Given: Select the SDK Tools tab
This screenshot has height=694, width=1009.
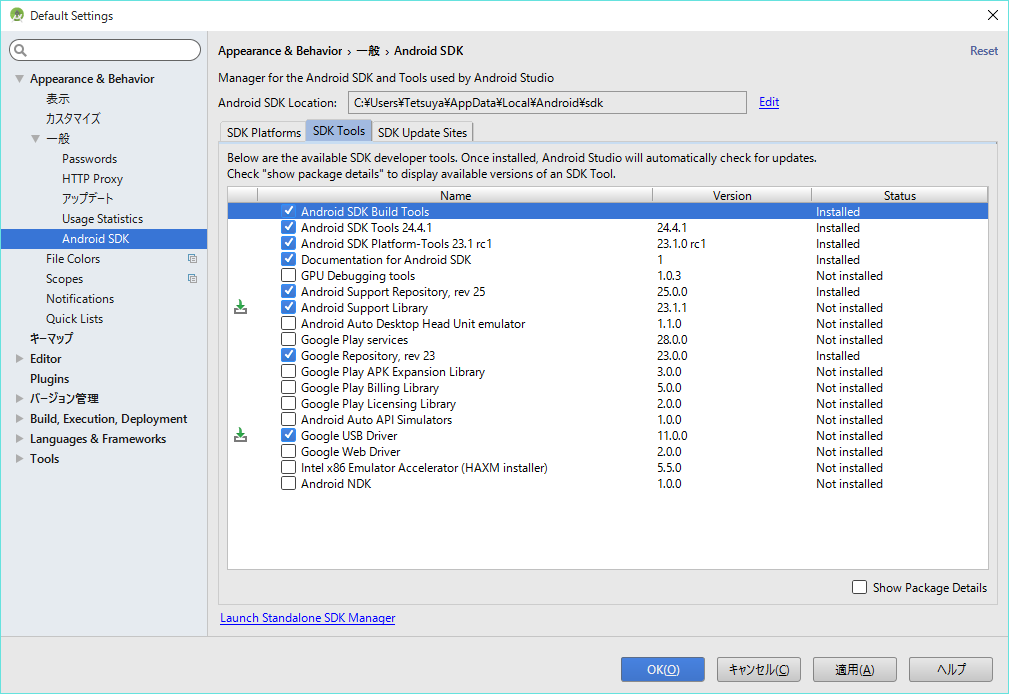Looking at the screenshot, I should click(338, 131).
